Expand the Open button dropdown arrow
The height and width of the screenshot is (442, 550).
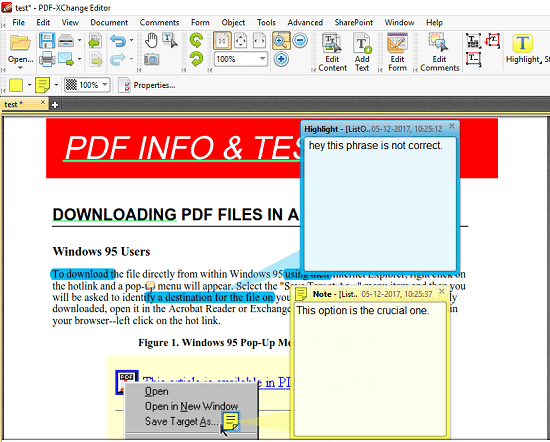(x=20, y=67)
